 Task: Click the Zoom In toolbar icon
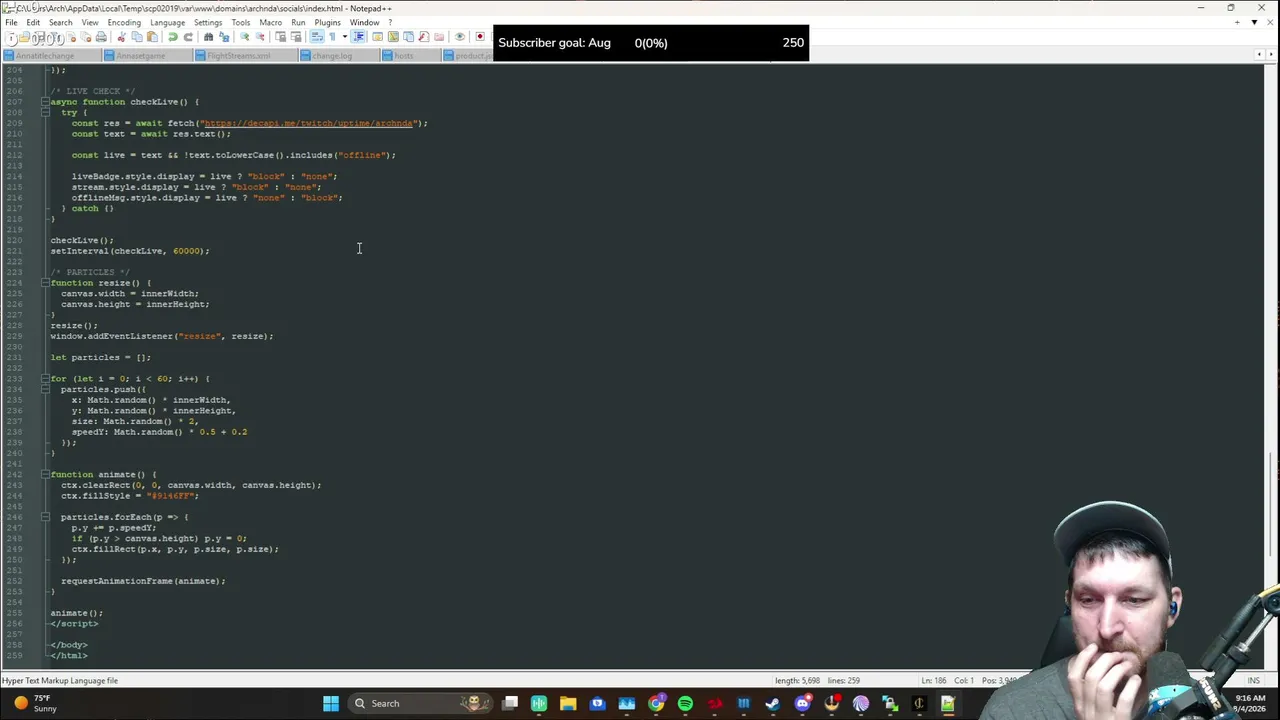245,38
